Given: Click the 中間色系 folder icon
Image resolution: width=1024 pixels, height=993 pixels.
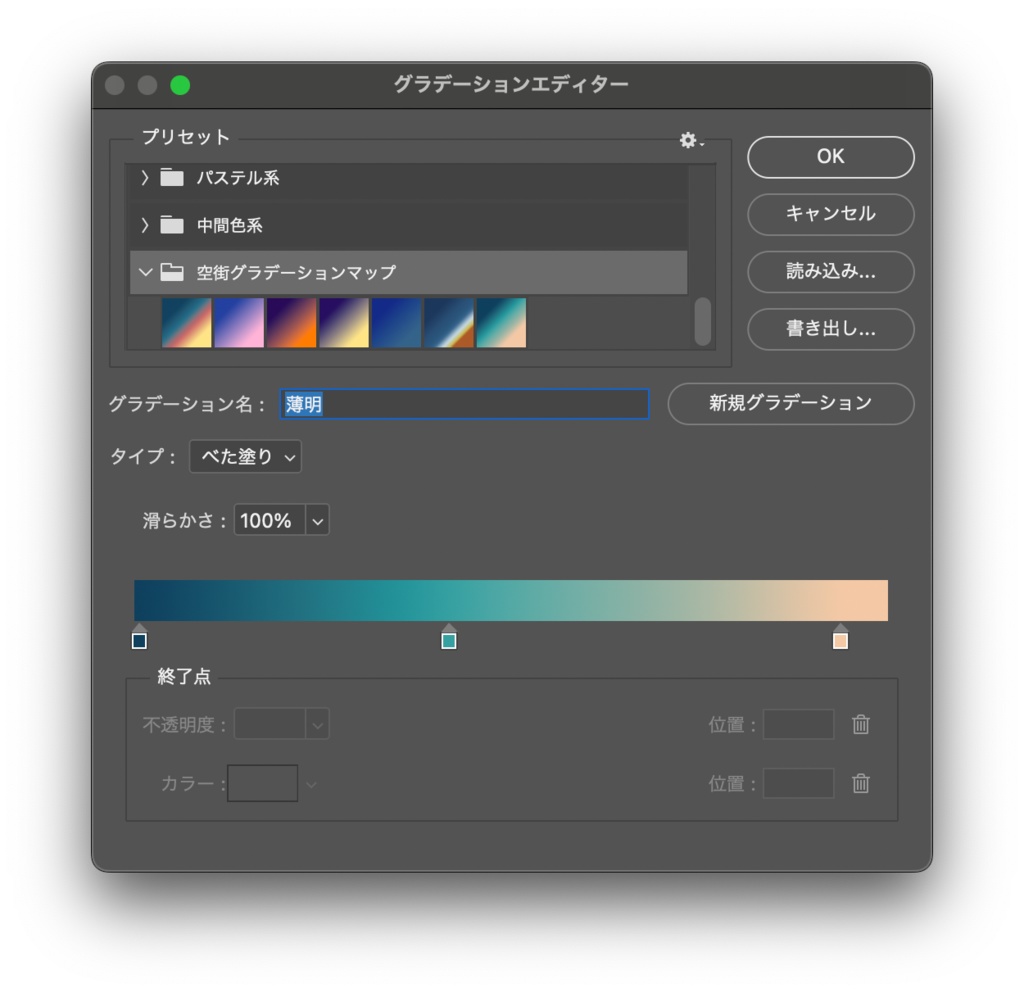Looking at the screenshot, I should click(172, 225).
